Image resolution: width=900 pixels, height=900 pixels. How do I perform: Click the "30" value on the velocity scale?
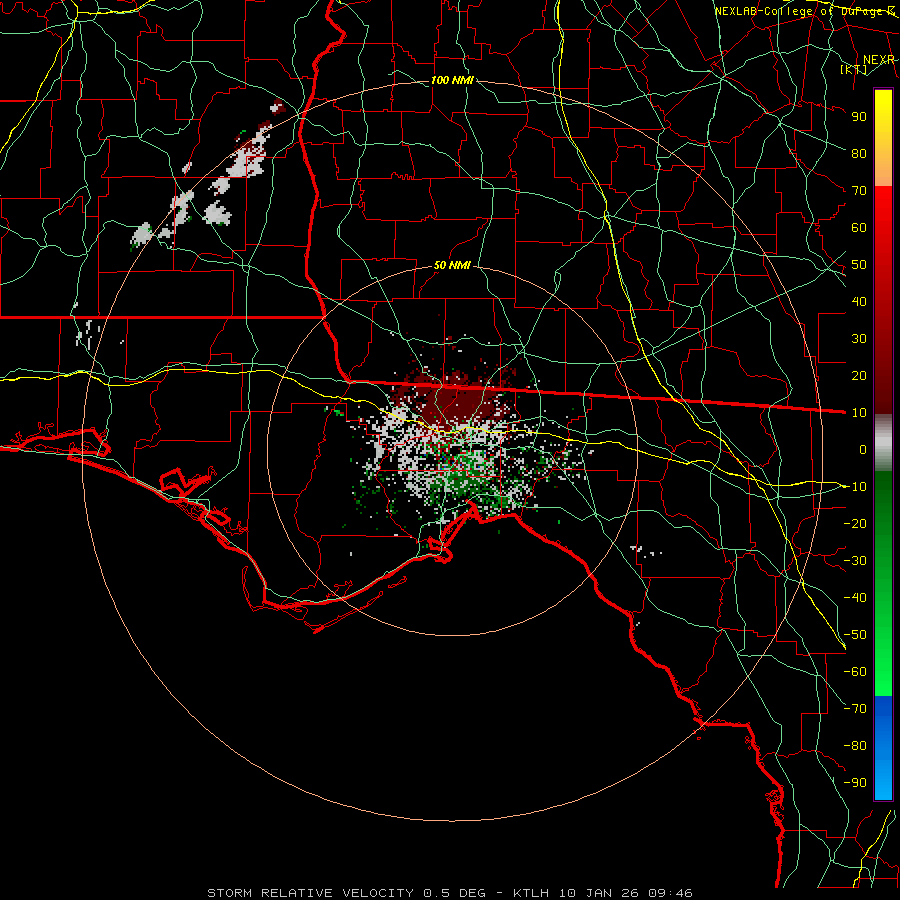pyautogui.click(x=859, y=339)
